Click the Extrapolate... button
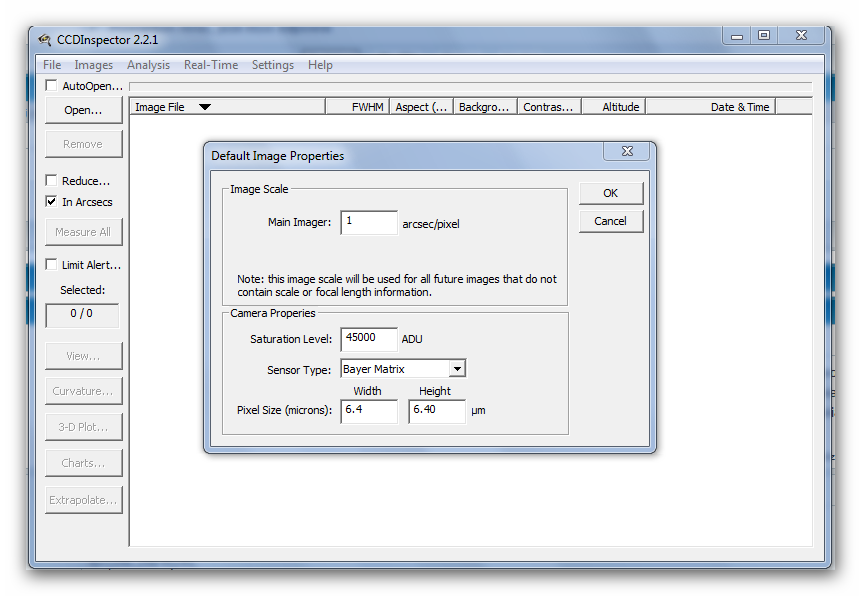This screenshot has height=596, width=861. pyautogui.click(x=83, y=500)
